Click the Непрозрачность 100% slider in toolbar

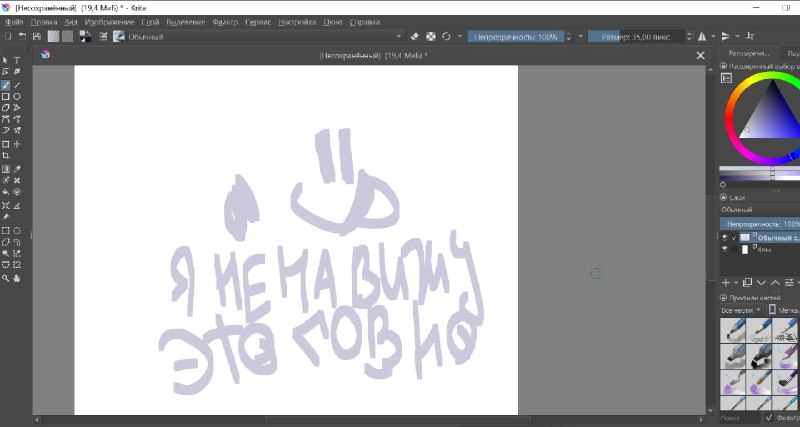tap(516, 37)
